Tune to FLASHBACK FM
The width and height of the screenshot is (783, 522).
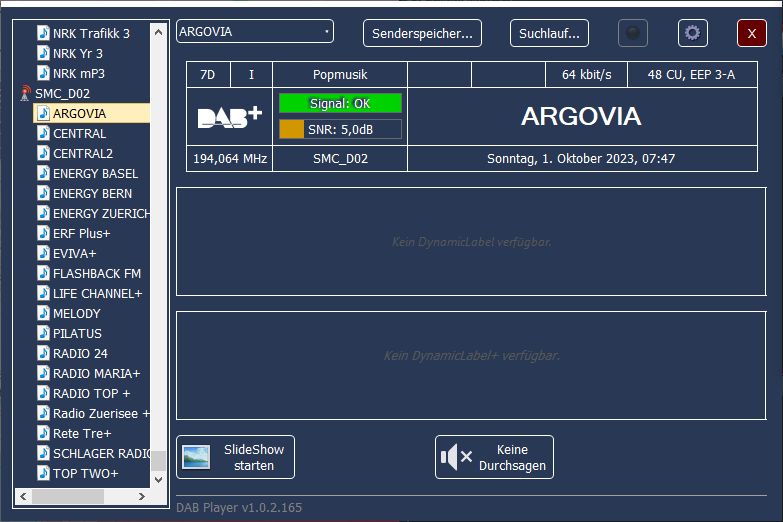97,273
